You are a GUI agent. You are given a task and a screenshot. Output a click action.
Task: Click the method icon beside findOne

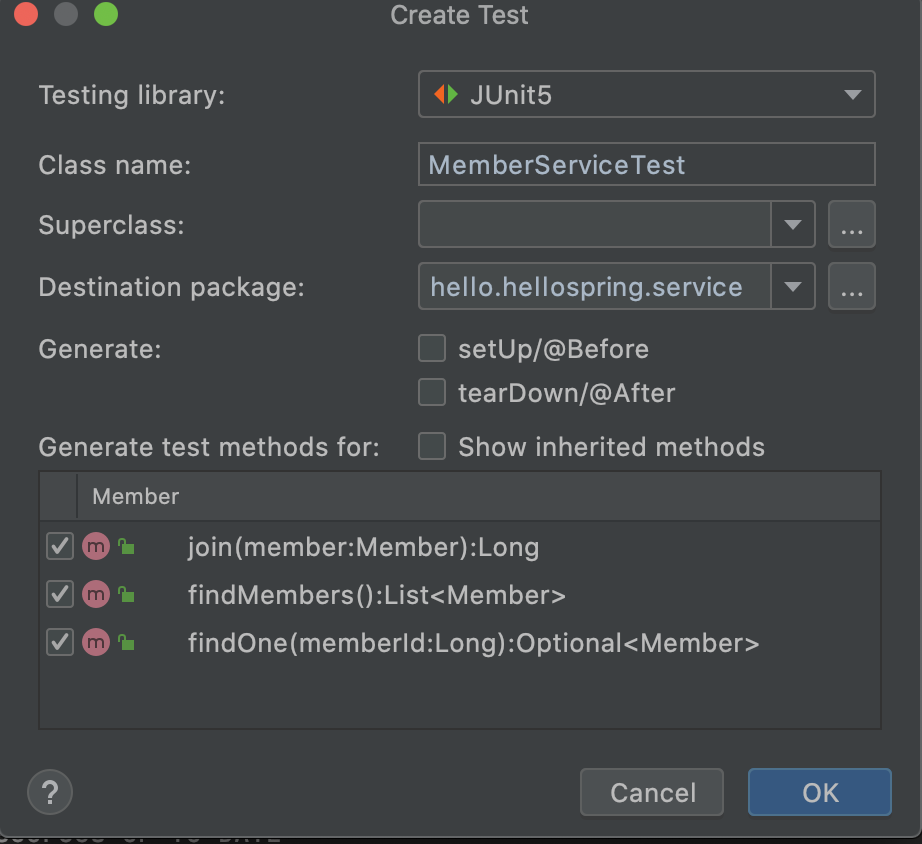[x=96, y=642]
